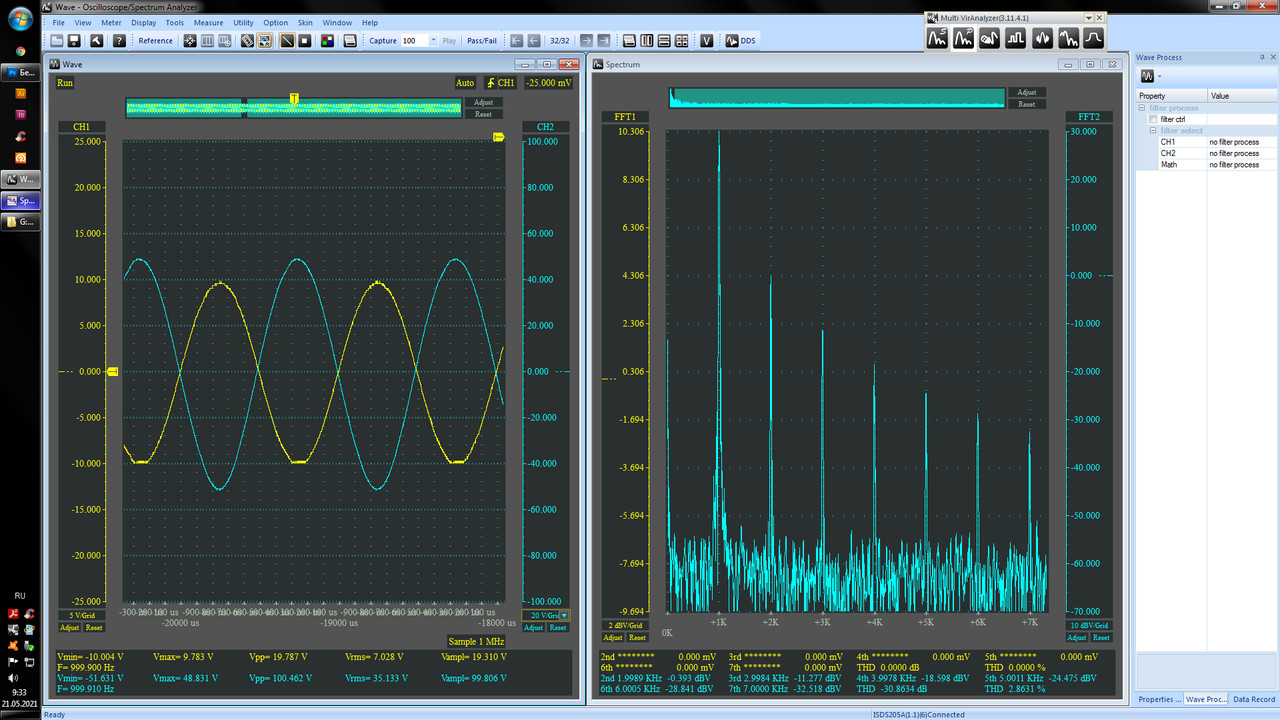Open the Meter menu
The image size is (1280, 720).
point(111,22)
